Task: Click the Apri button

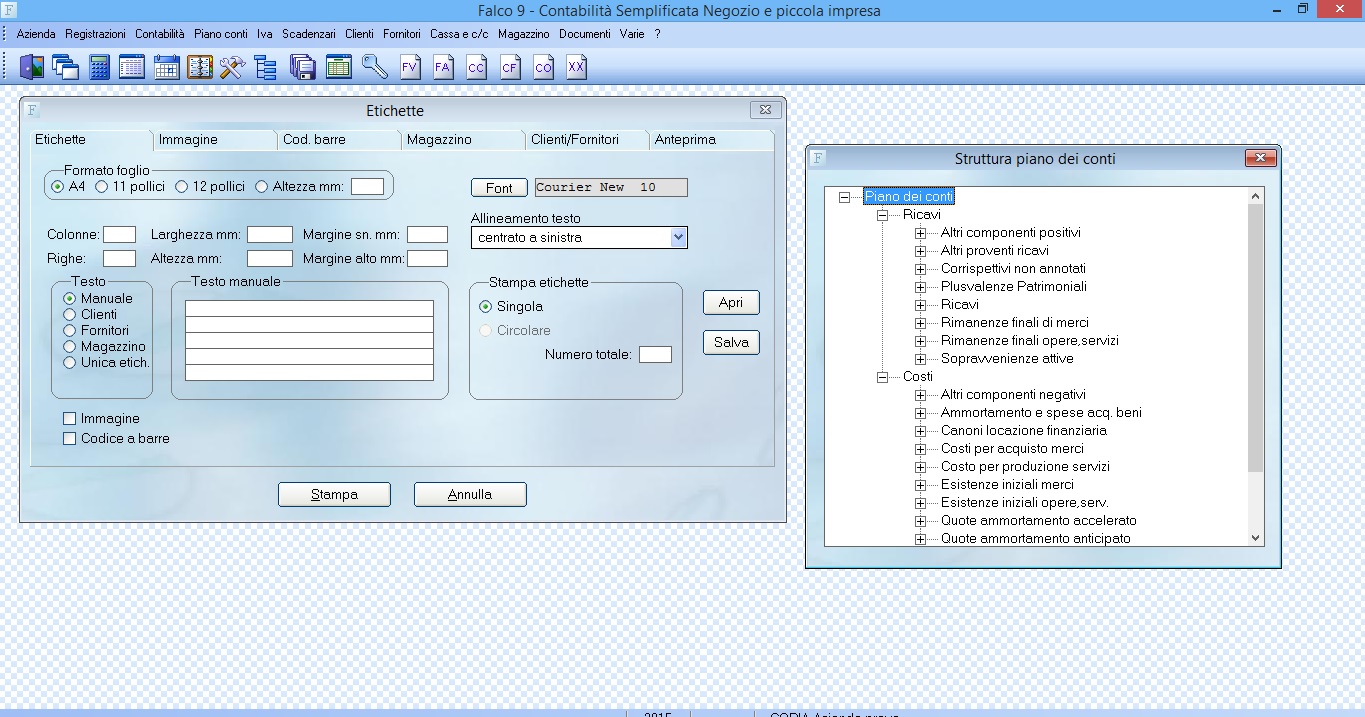Action: pos(731,303)
